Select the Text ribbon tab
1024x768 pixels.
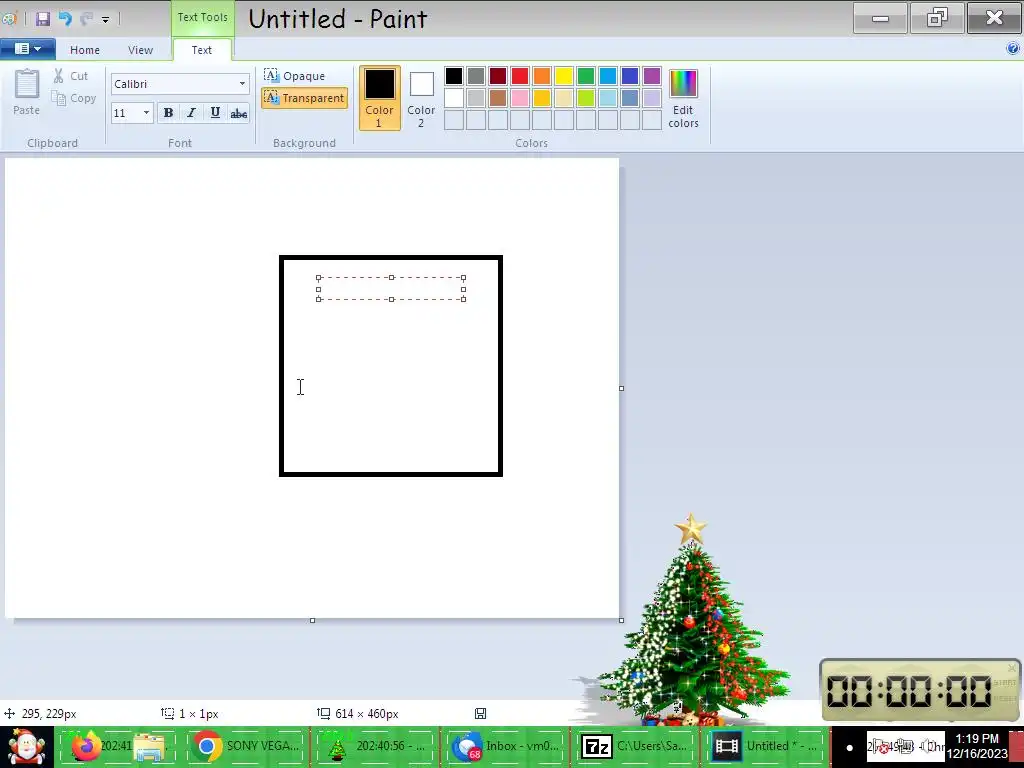click(202, 50)
